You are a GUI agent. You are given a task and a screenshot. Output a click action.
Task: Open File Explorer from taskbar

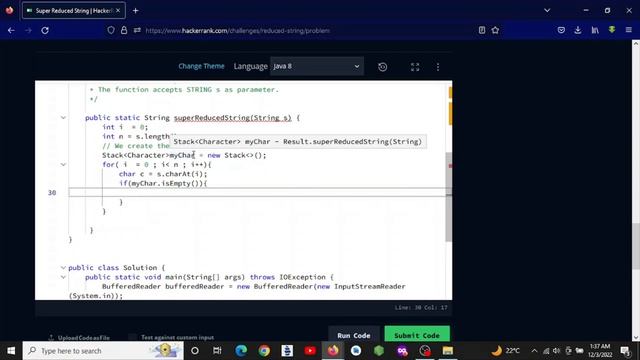tap(448, 351)
